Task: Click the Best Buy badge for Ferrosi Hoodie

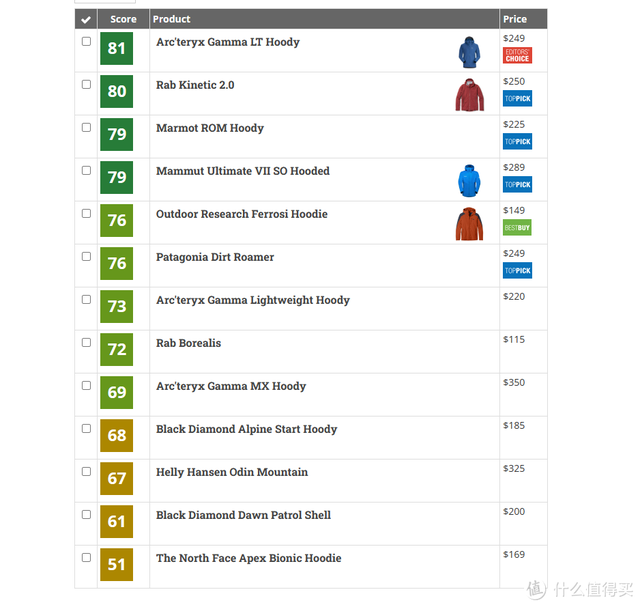Action: pos(517,227)
